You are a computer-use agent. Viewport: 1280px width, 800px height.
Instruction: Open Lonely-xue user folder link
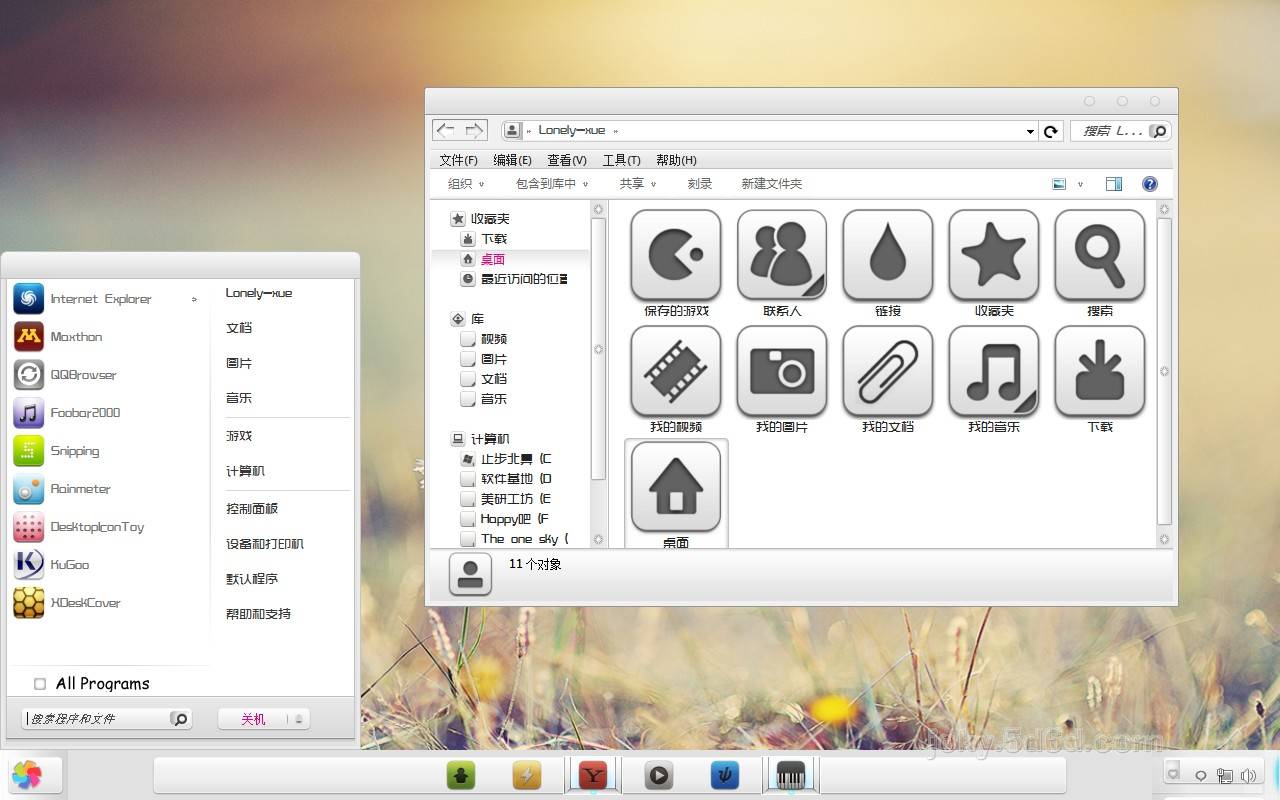click(x=259, y=293)
